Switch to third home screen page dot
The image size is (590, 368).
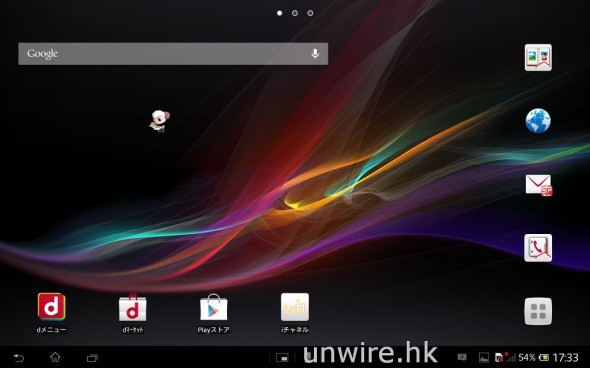[310, 13]
